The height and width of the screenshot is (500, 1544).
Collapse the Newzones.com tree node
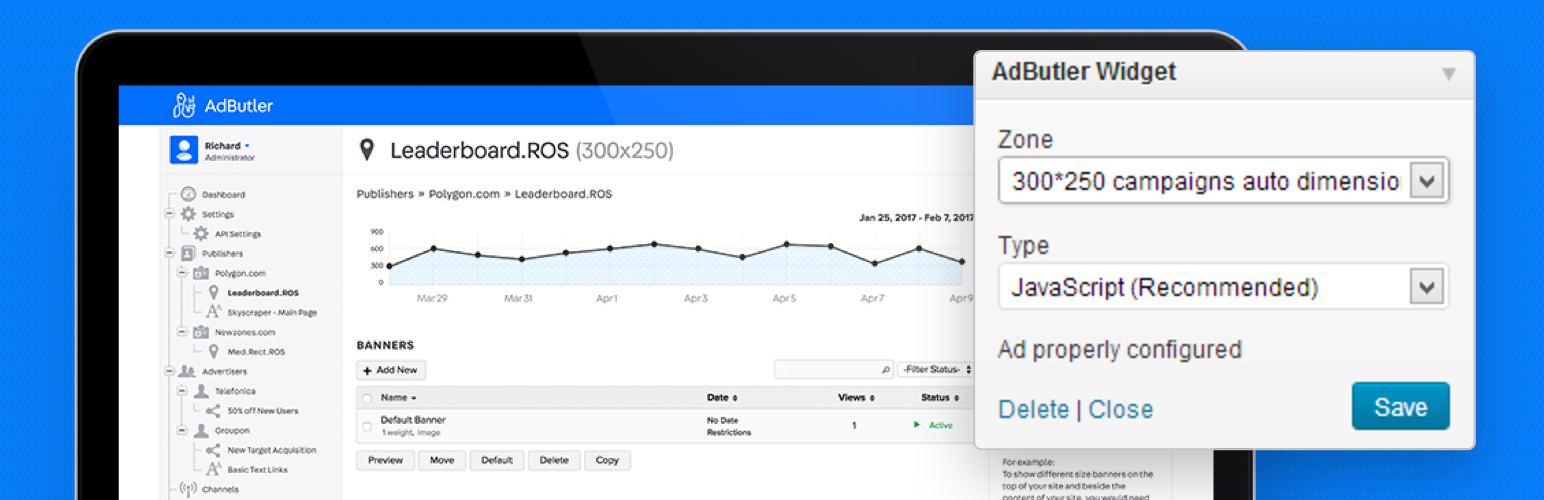[182, 332]
